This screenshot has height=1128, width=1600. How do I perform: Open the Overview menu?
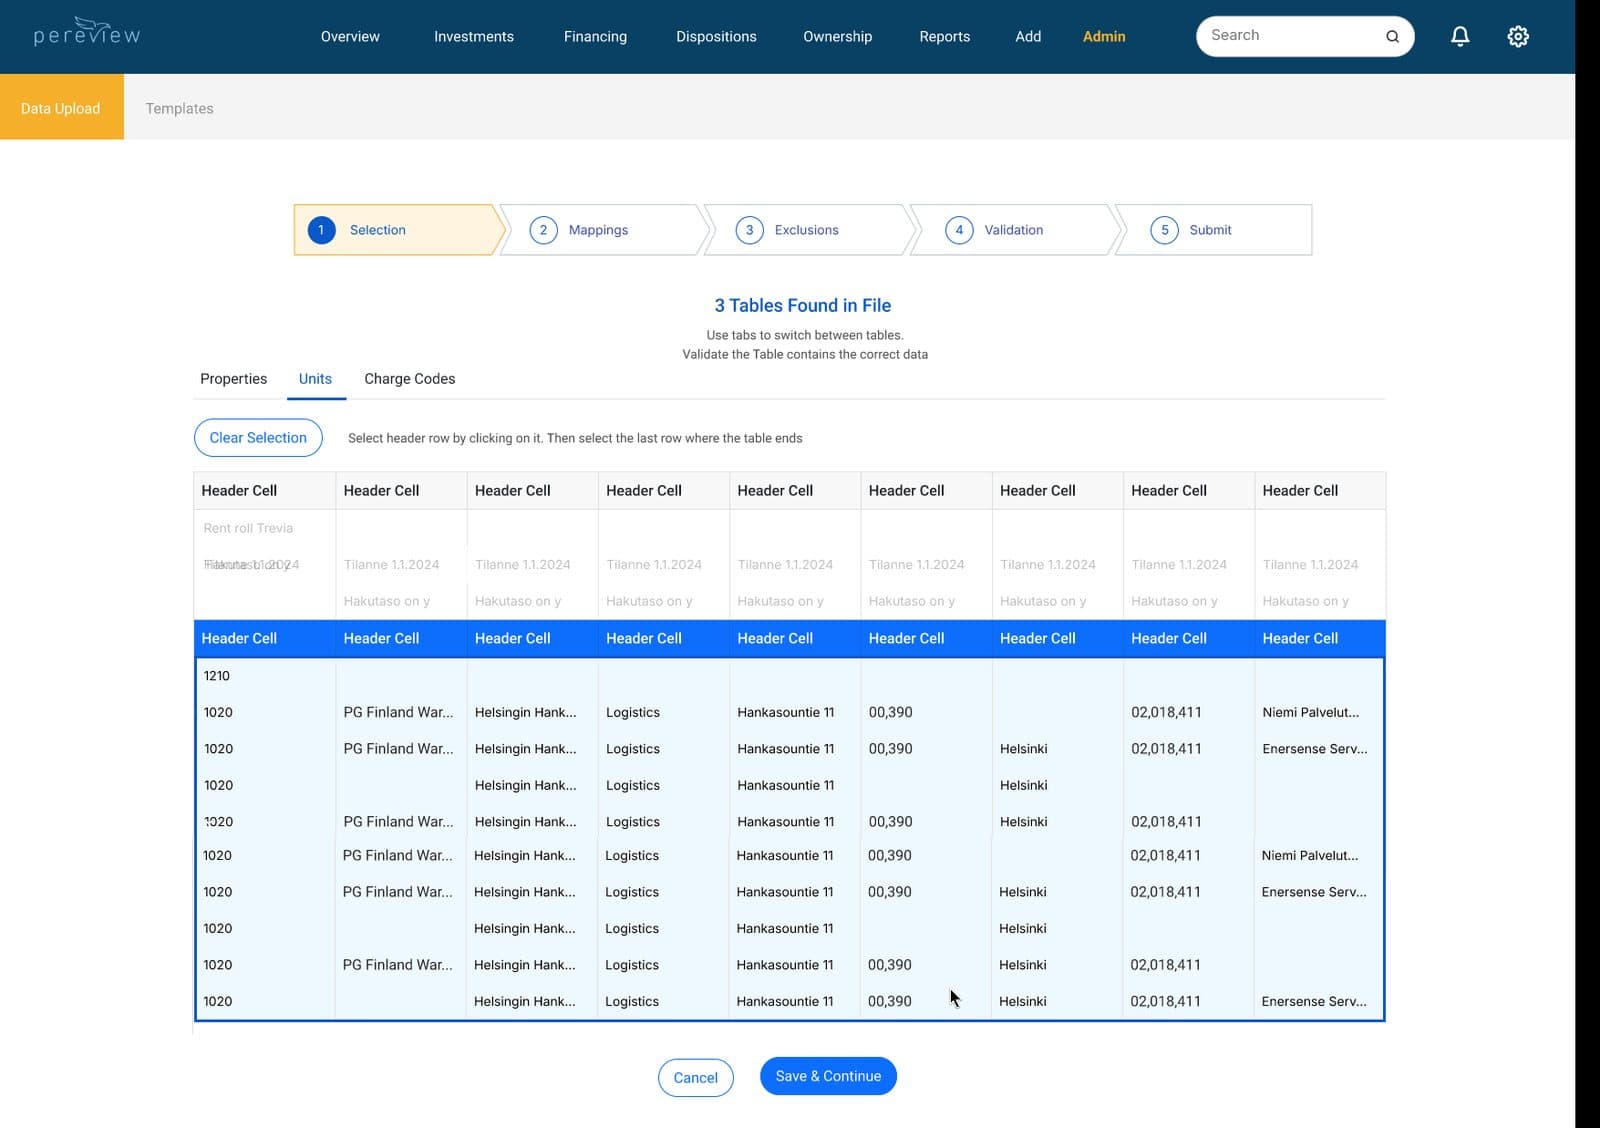point(350,36)
